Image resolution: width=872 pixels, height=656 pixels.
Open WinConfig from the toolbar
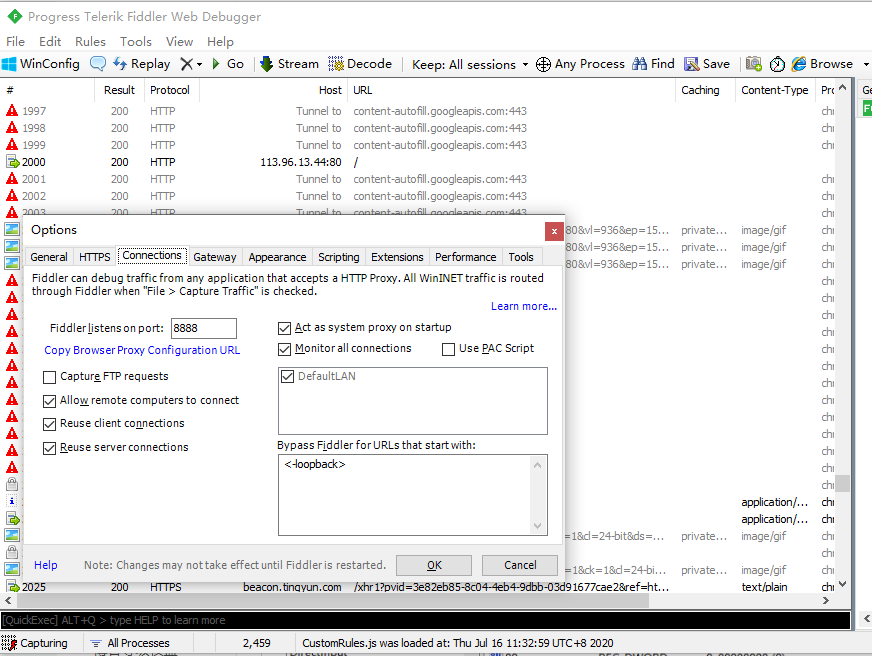click(41, 64)
